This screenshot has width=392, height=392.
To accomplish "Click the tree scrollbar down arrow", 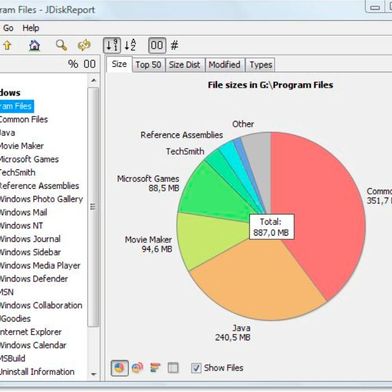I will (x=94, y=374).
